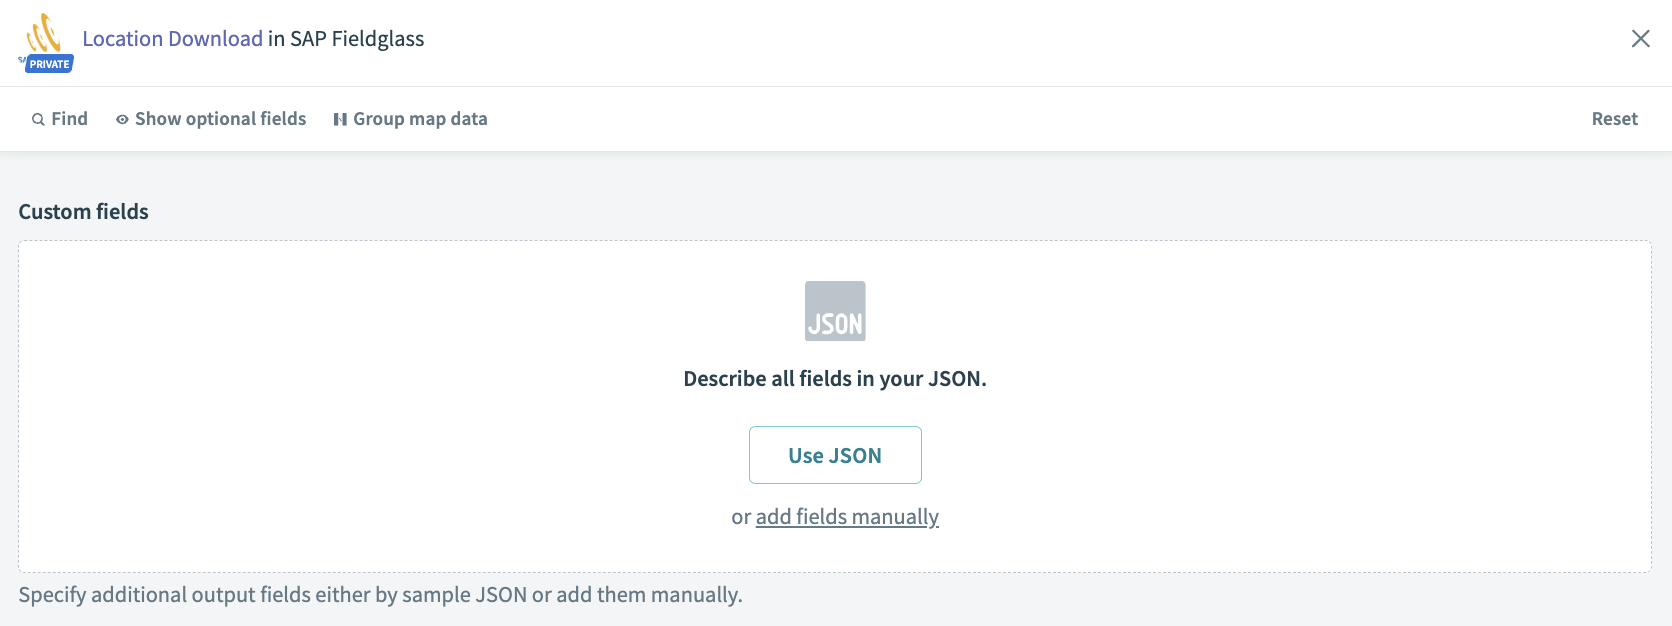Click the eye icon for optional fields
Screen dimensions: 1672x626
click(122, 120)
